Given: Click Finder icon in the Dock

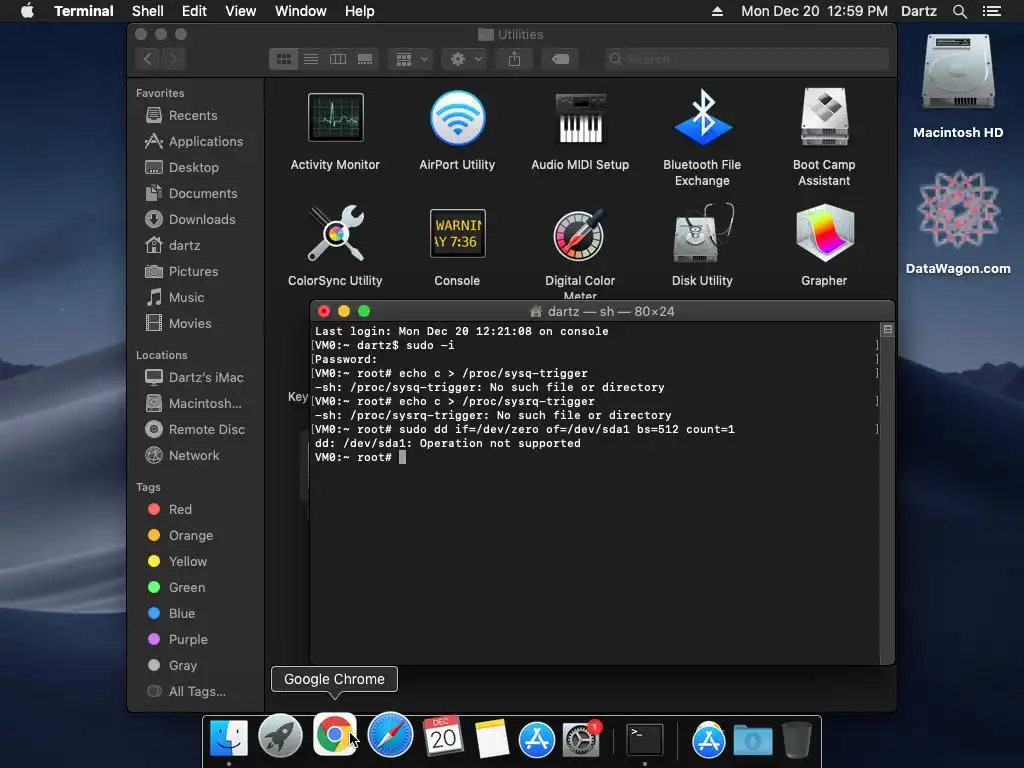Looking at the screenshot, I should click(229, 738).
